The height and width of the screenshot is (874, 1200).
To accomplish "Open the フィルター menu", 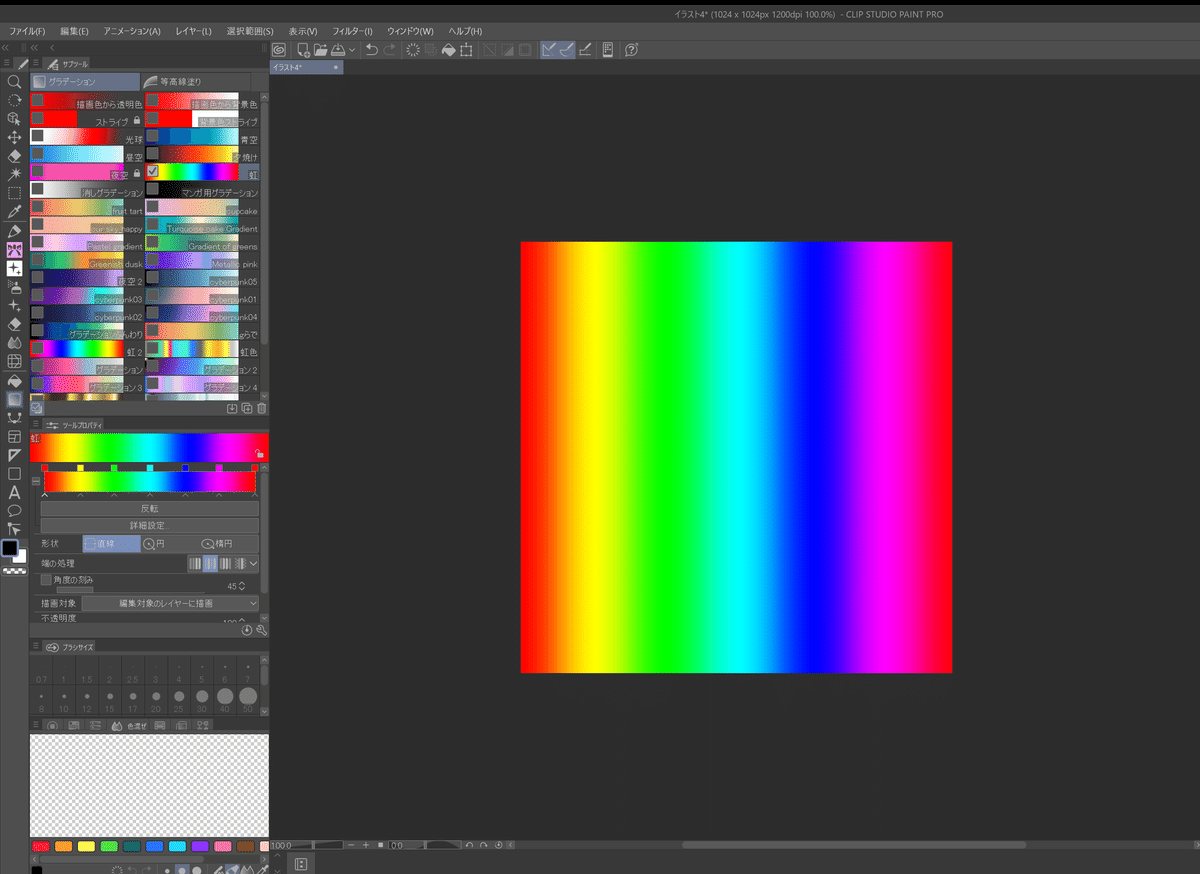I will coord(354,31).
